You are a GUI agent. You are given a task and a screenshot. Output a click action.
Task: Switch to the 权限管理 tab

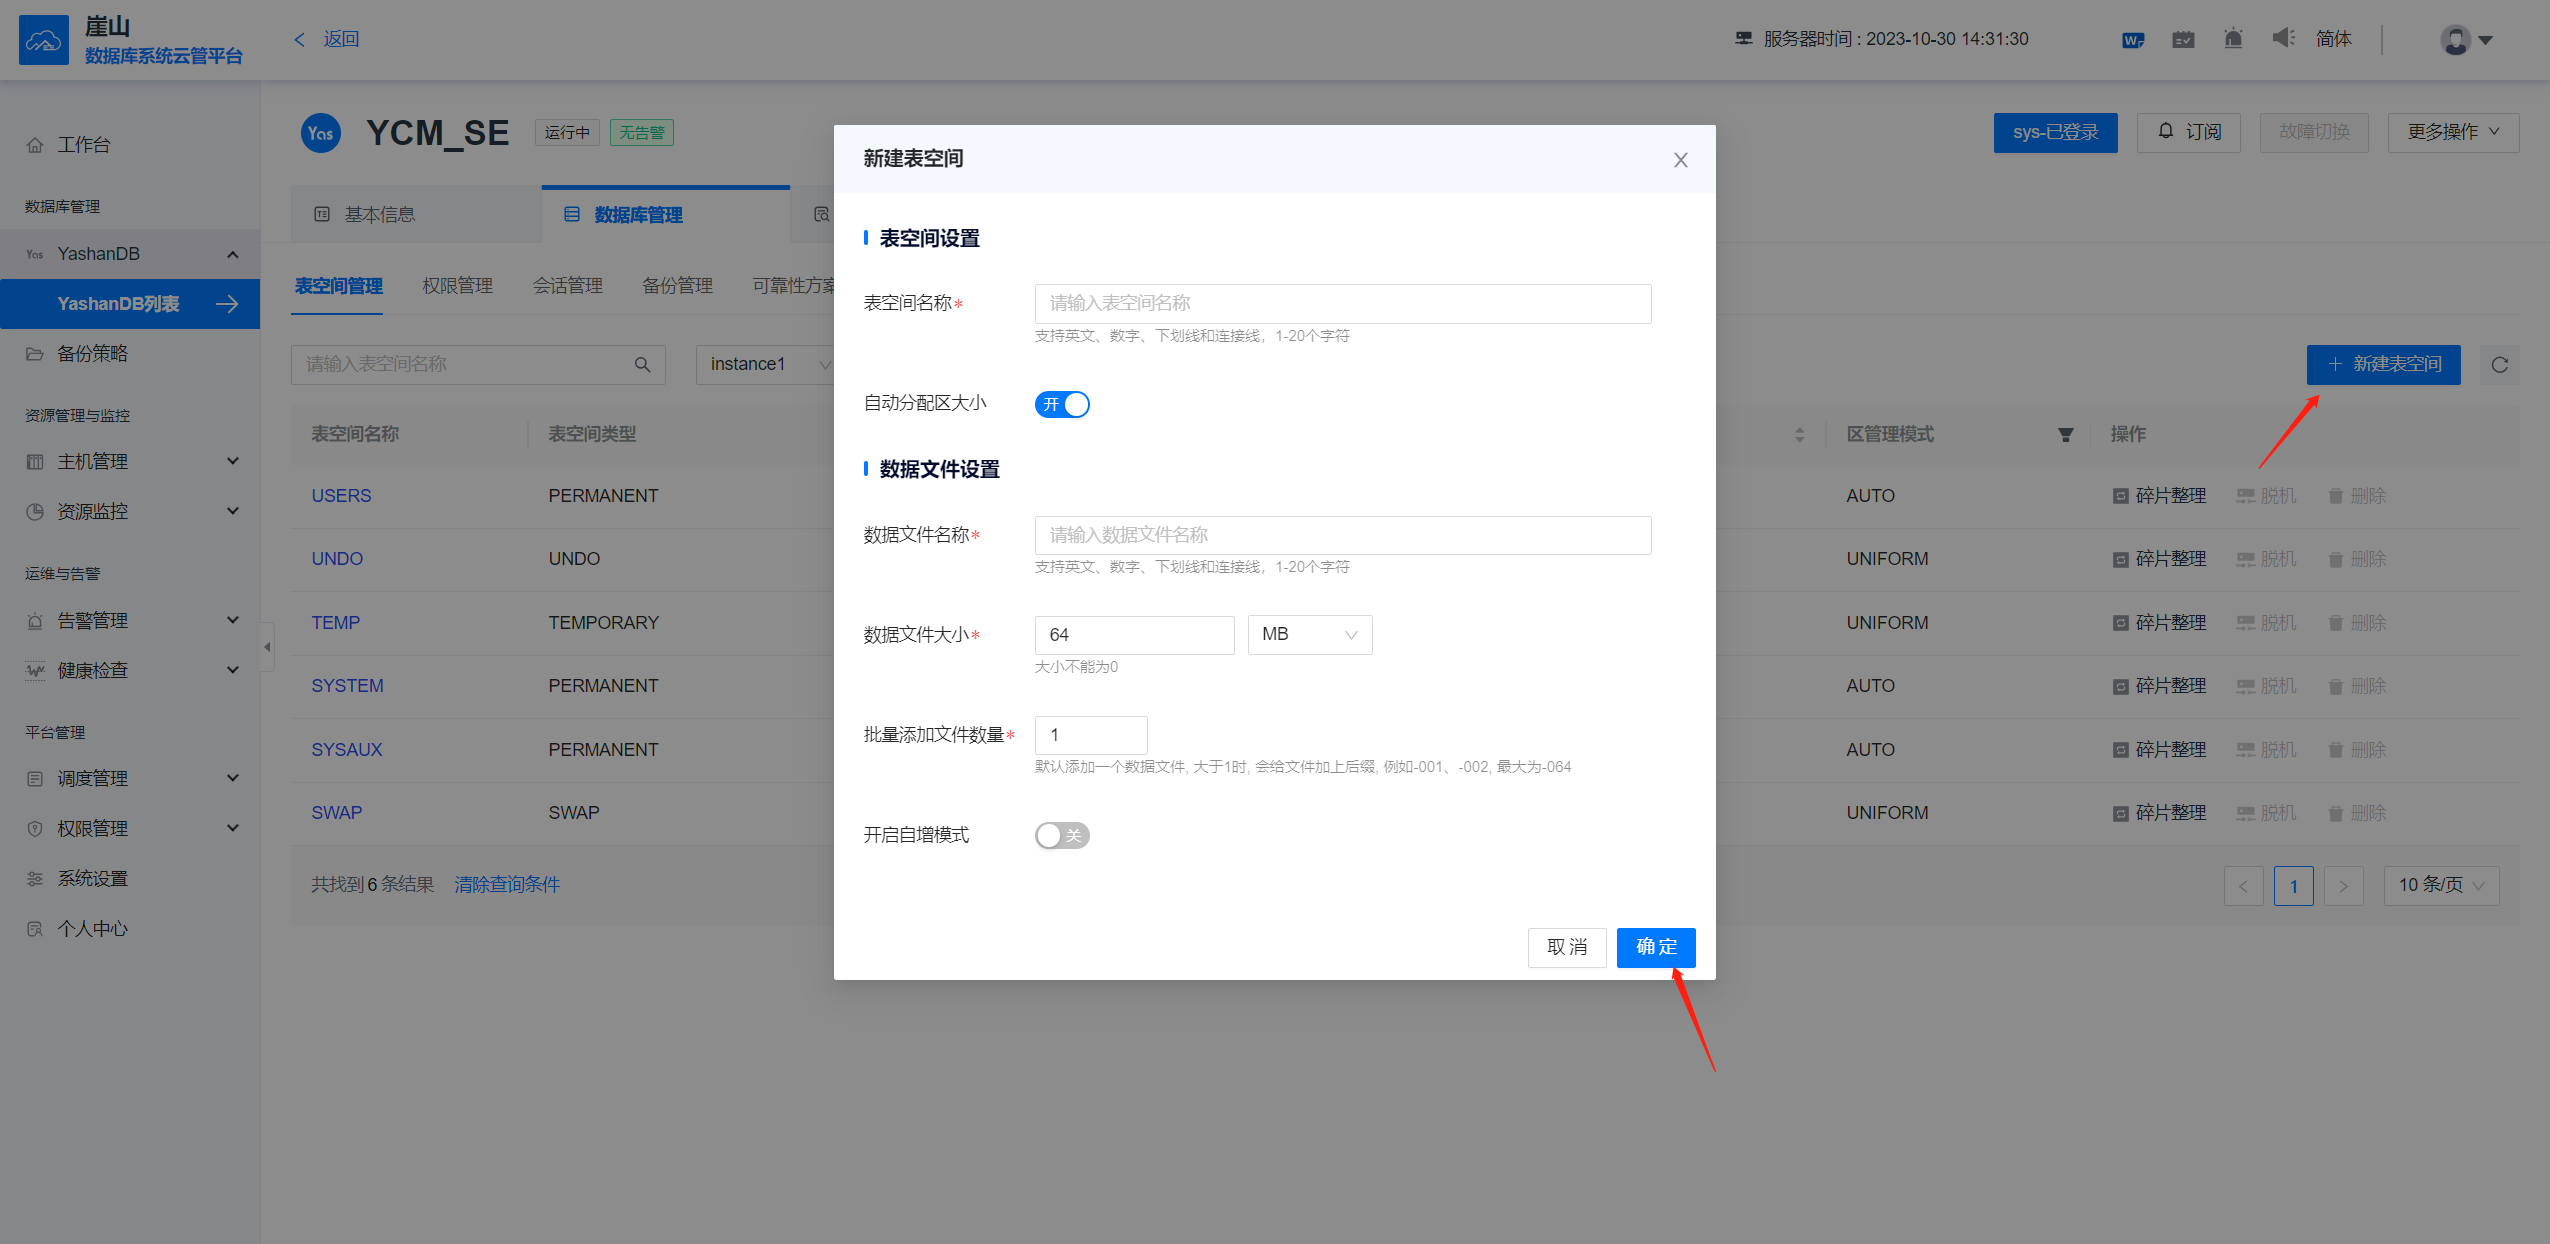pyautogui.click(x=457, y=286)
